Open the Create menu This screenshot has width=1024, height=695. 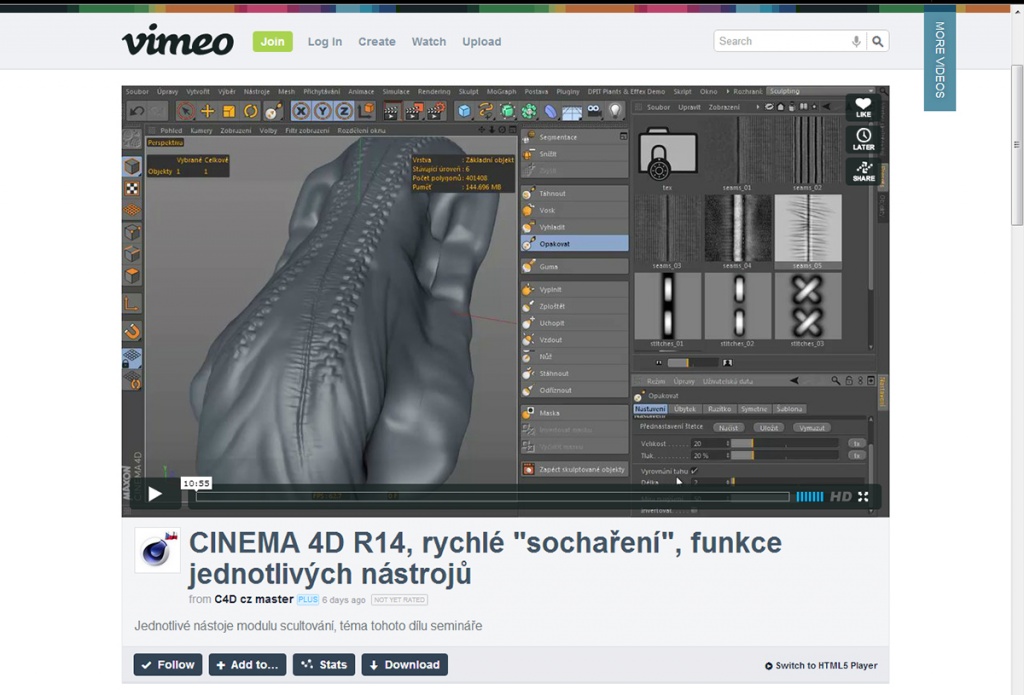tap(377, 41)
